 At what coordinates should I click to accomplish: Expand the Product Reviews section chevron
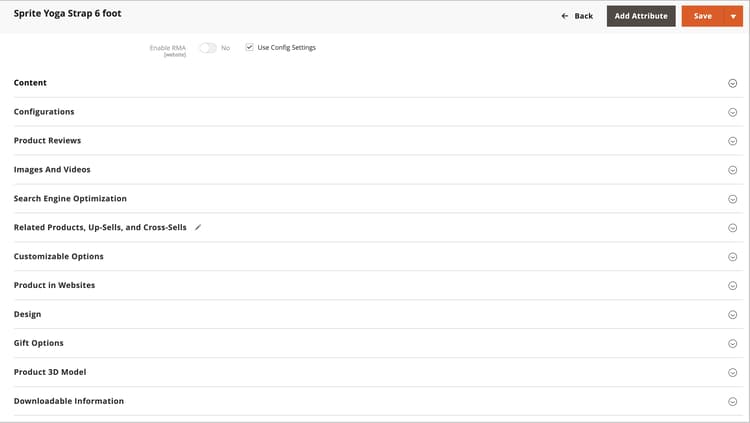[x=732, y=141]
